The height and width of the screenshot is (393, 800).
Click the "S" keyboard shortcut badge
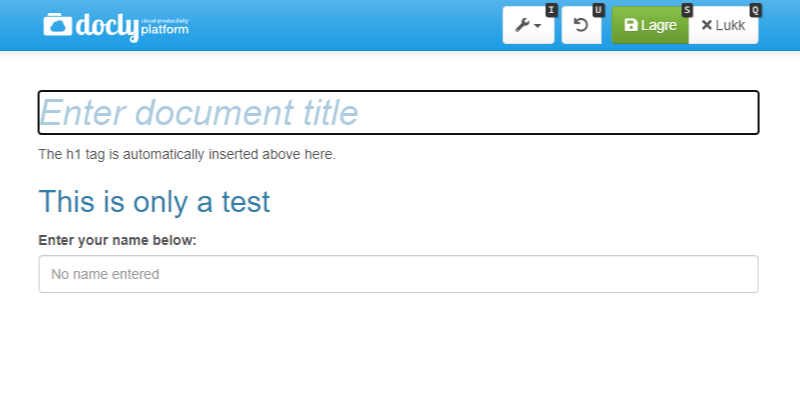pos(687,10)
